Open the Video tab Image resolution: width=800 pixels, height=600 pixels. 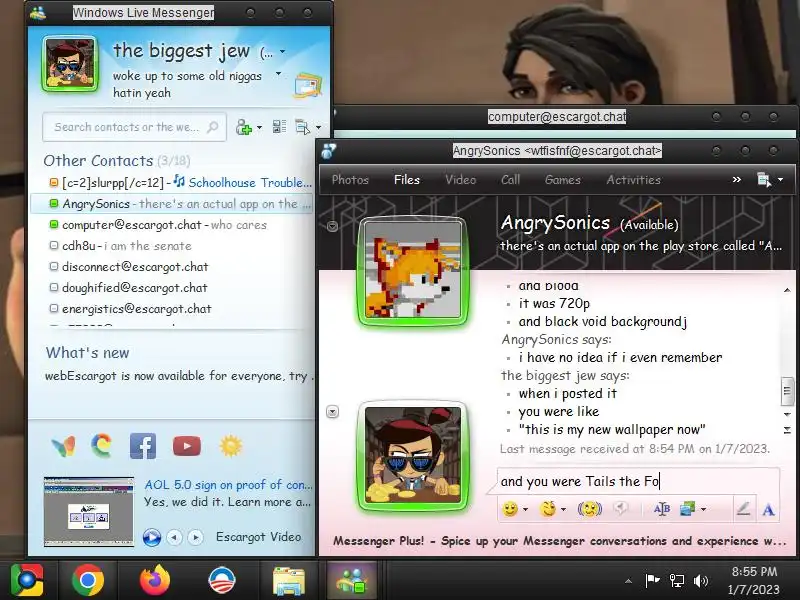click(x=460, y=180)
